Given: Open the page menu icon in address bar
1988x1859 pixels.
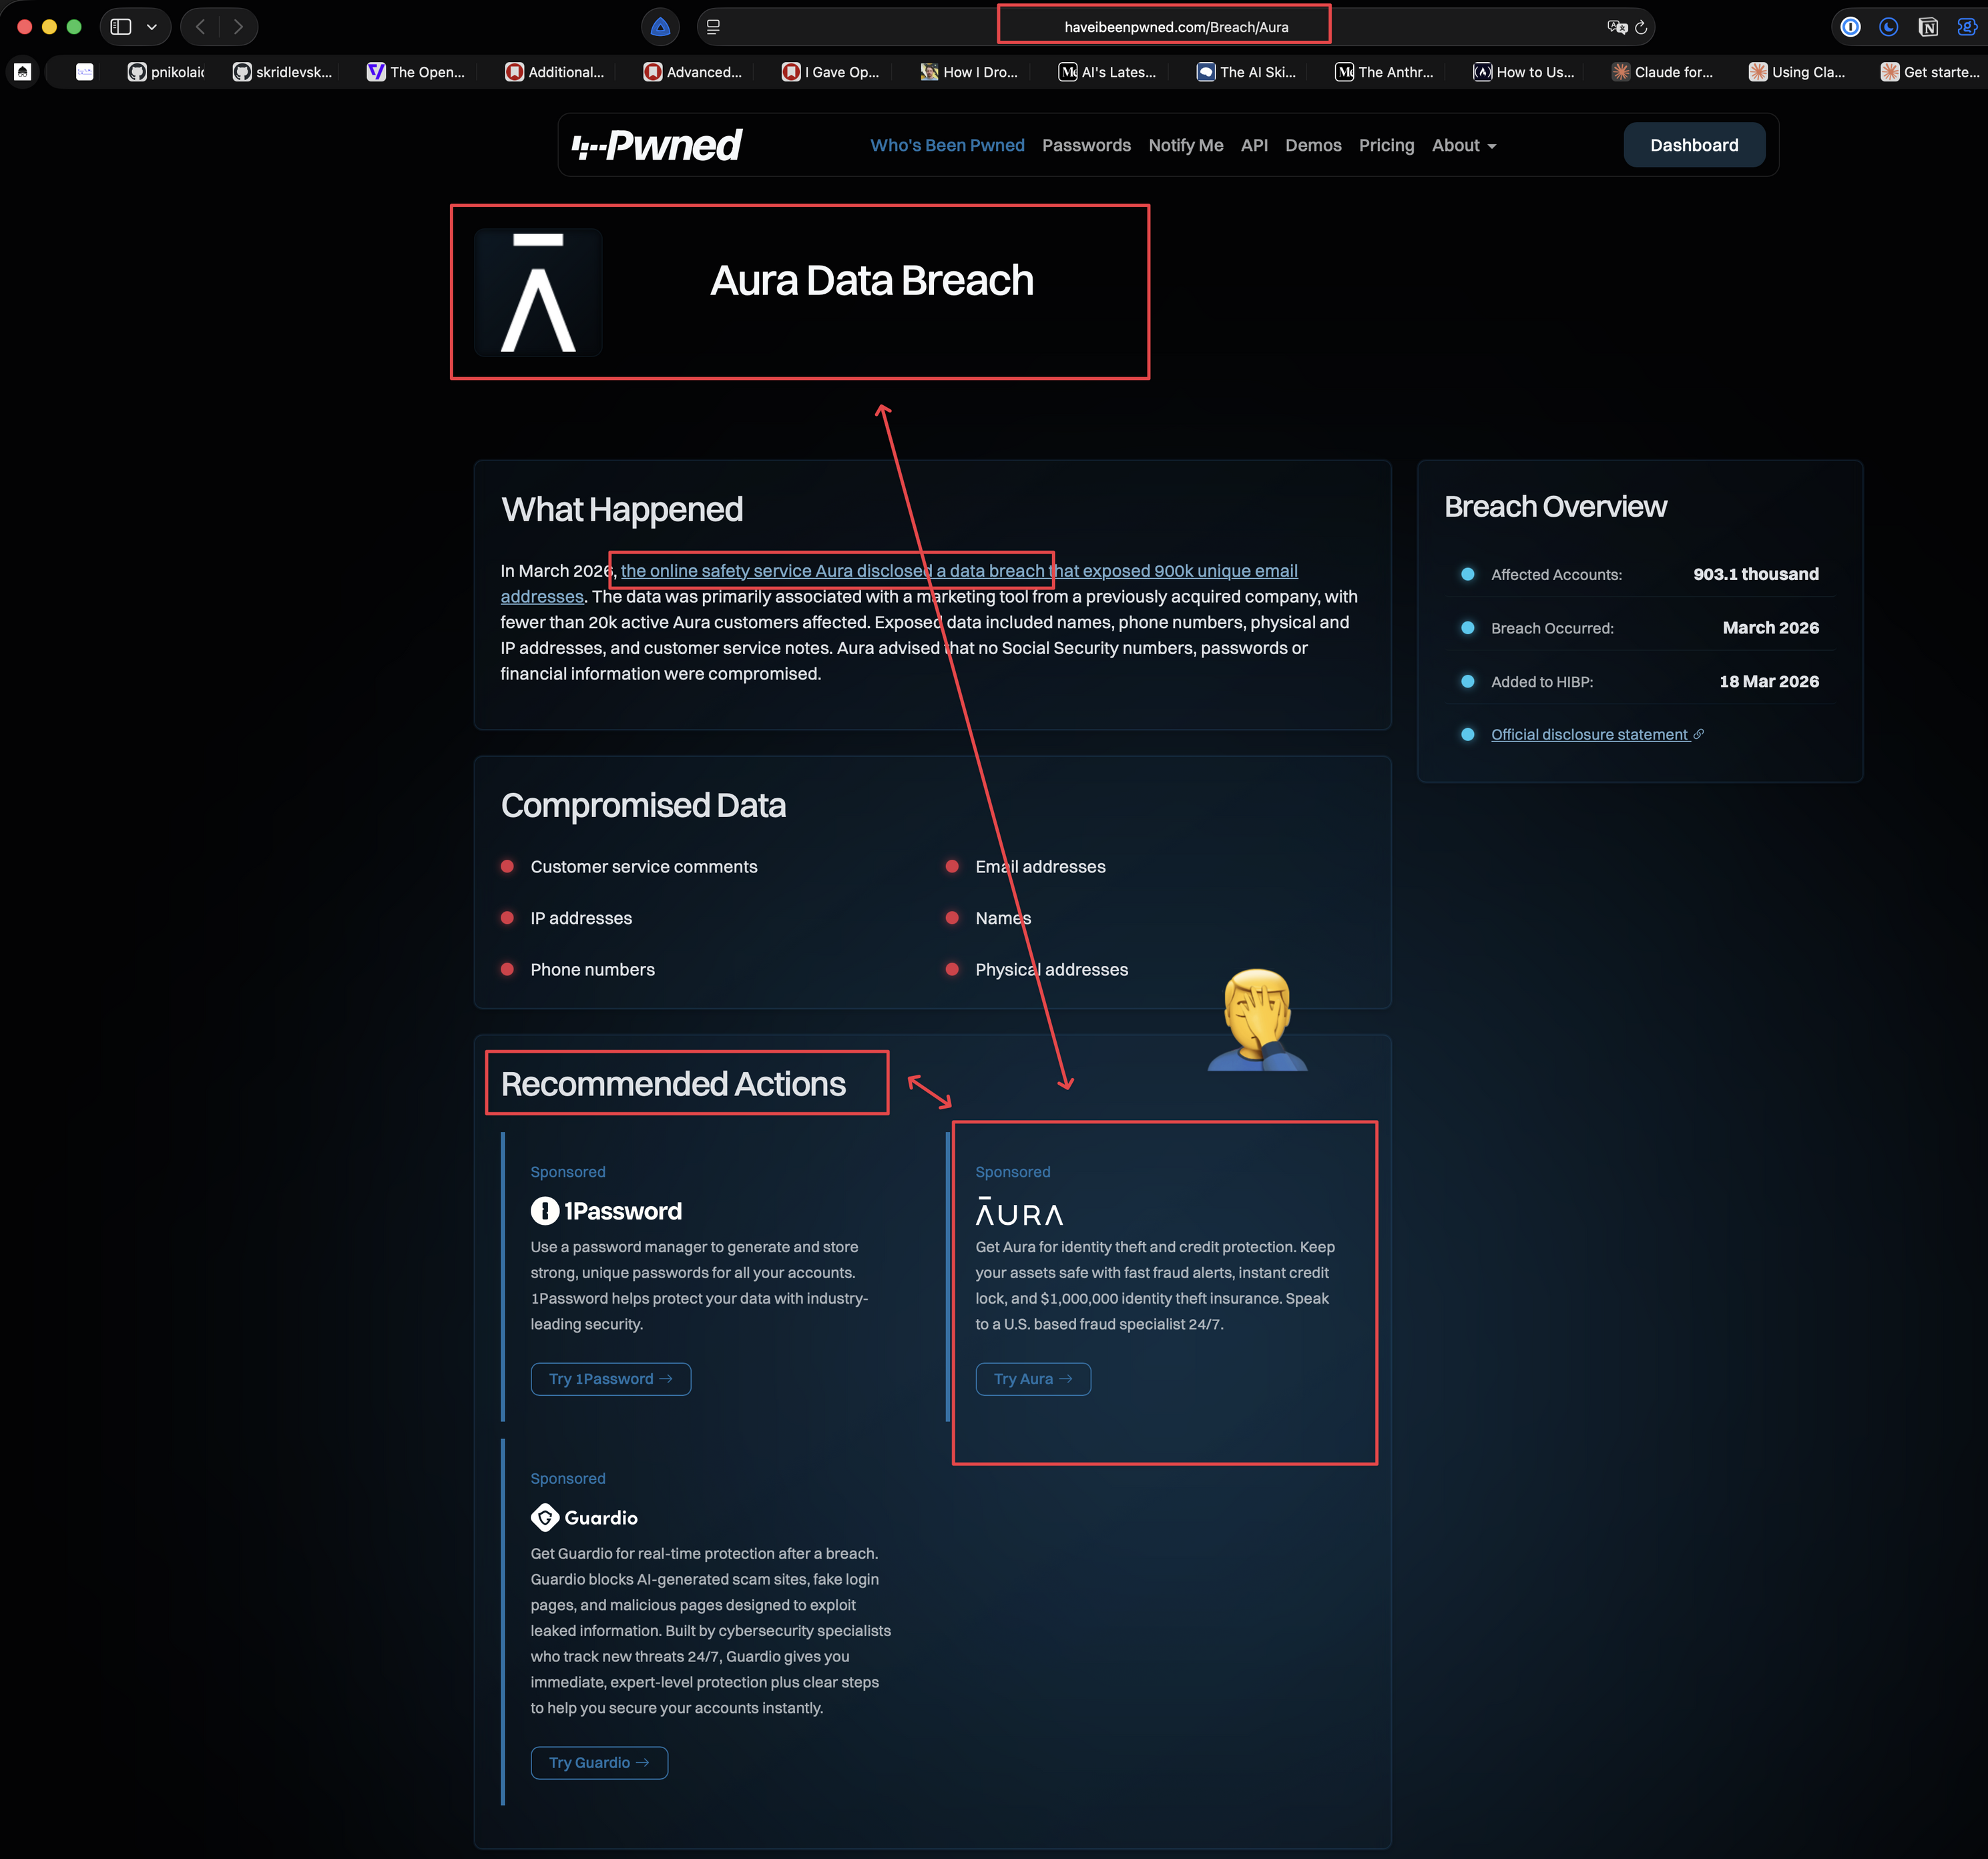Looking at the screenshot, I should tap(713, 27).
